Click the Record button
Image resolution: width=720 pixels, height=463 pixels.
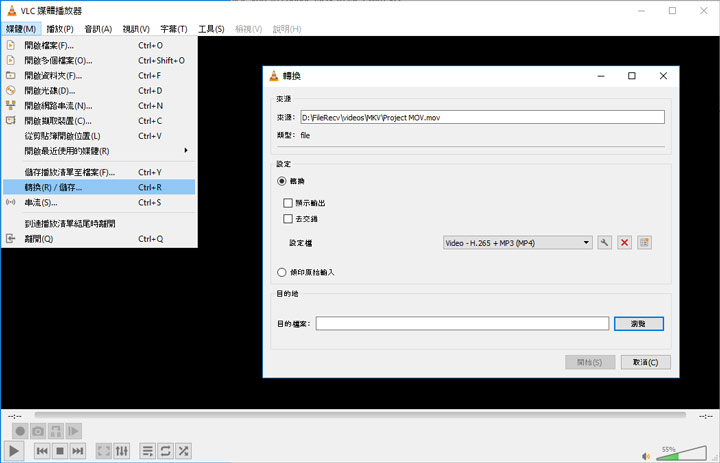click(x=20, y=431)
